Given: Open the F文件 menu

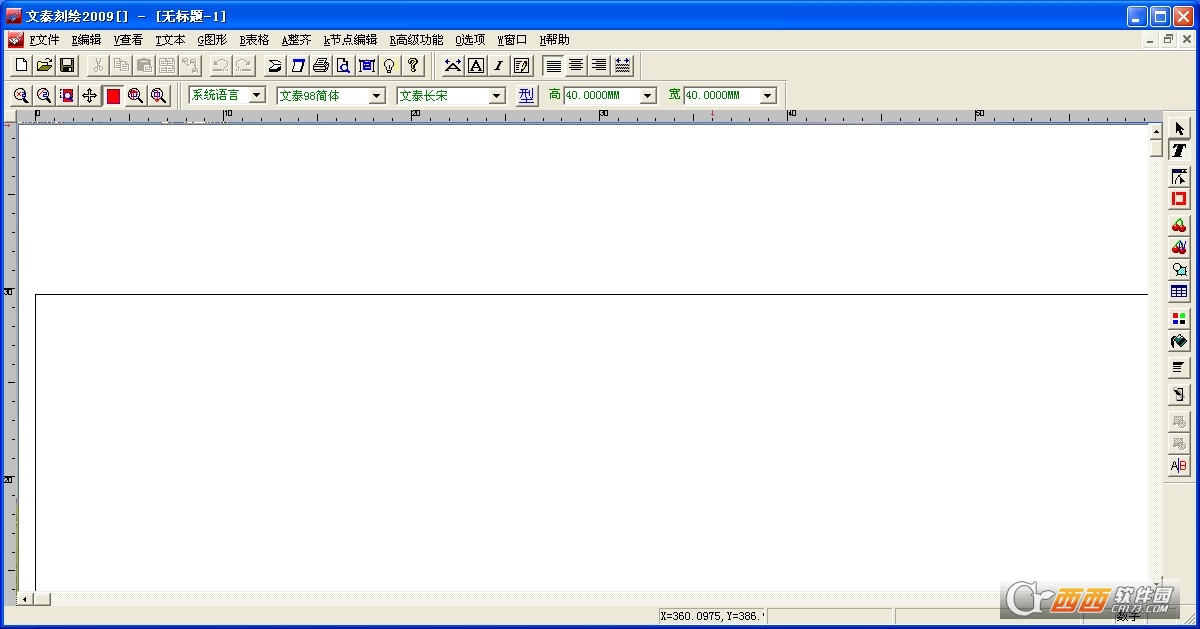Looking at the screenshot, I should click(x=45, y=40).
